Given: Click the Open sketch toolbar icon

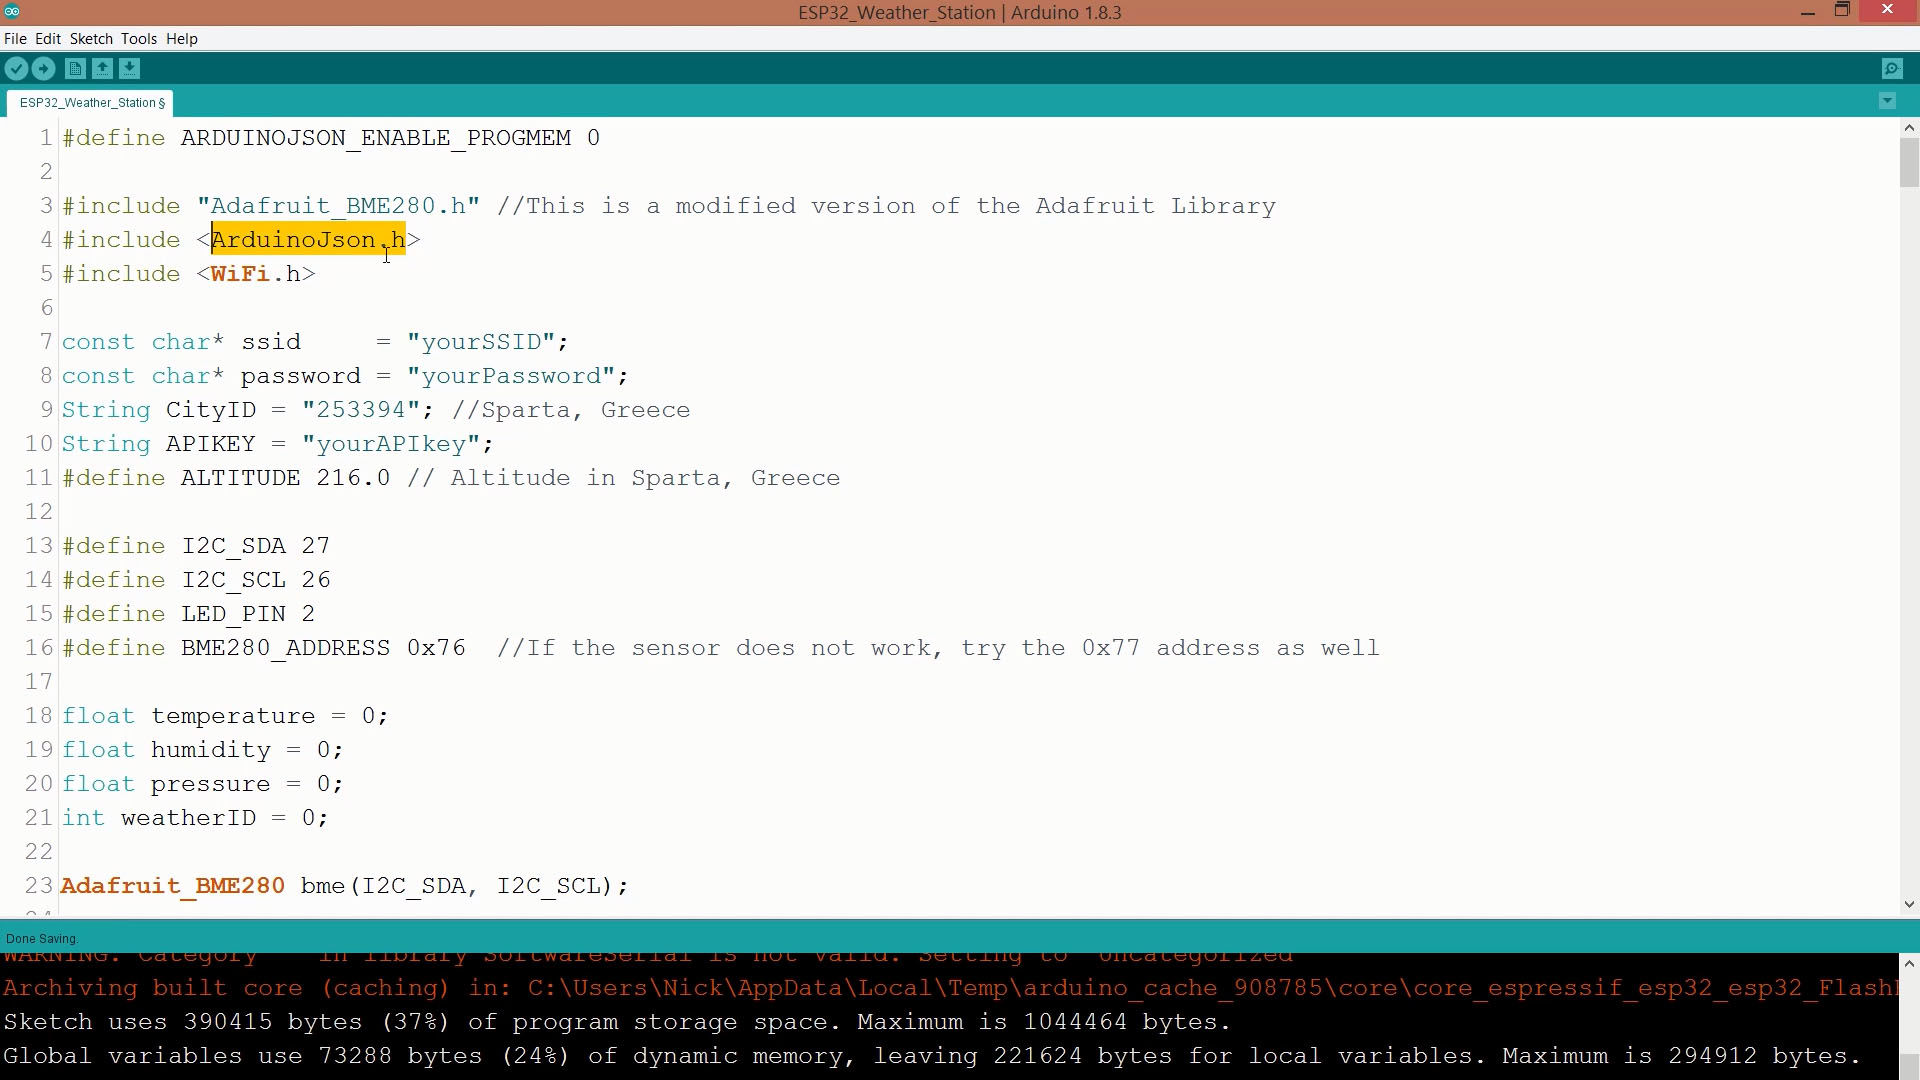Looking at the screenshot, I should (x=102, y=69).
